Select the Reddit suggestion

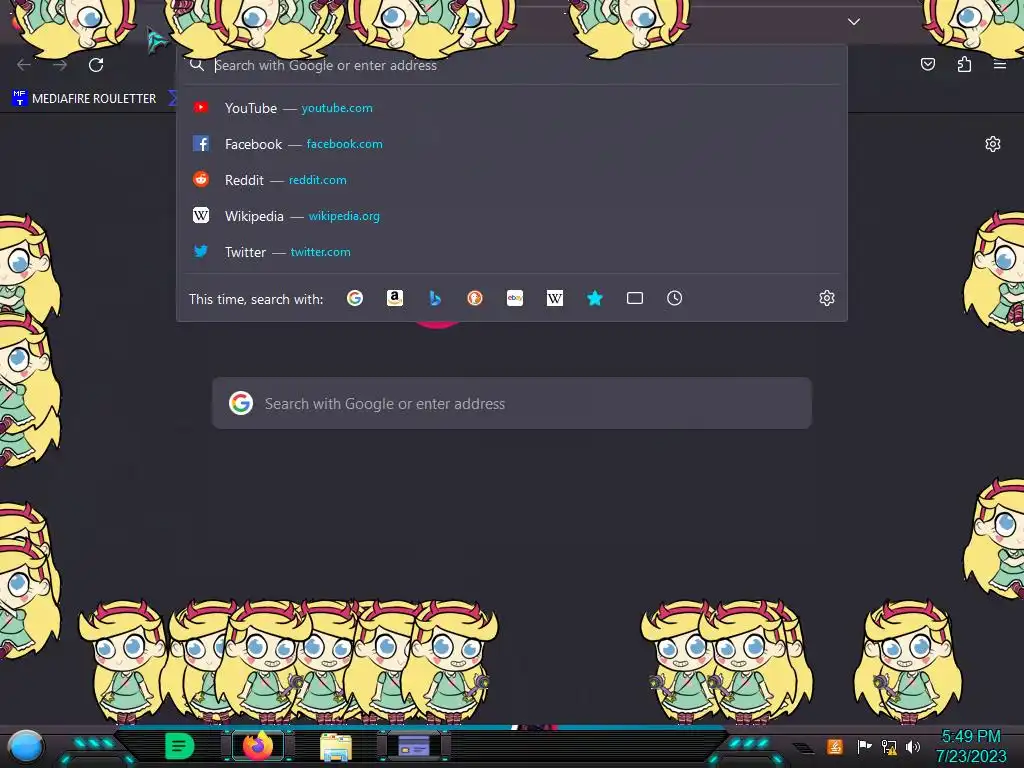512,180
